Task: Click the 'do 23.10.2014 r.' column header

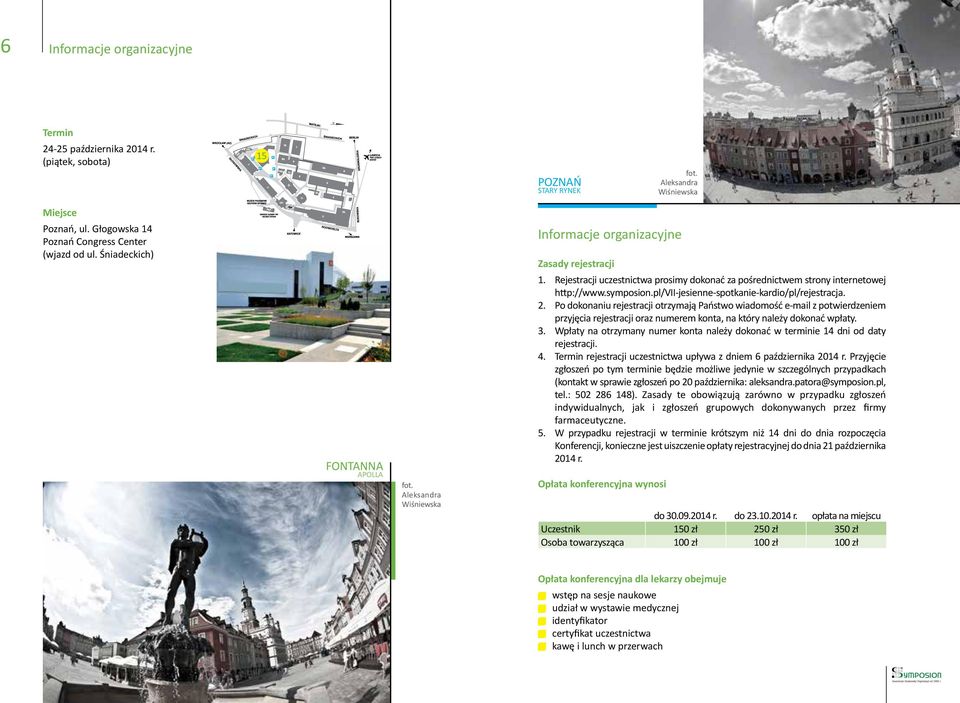Action: [766, 516]
